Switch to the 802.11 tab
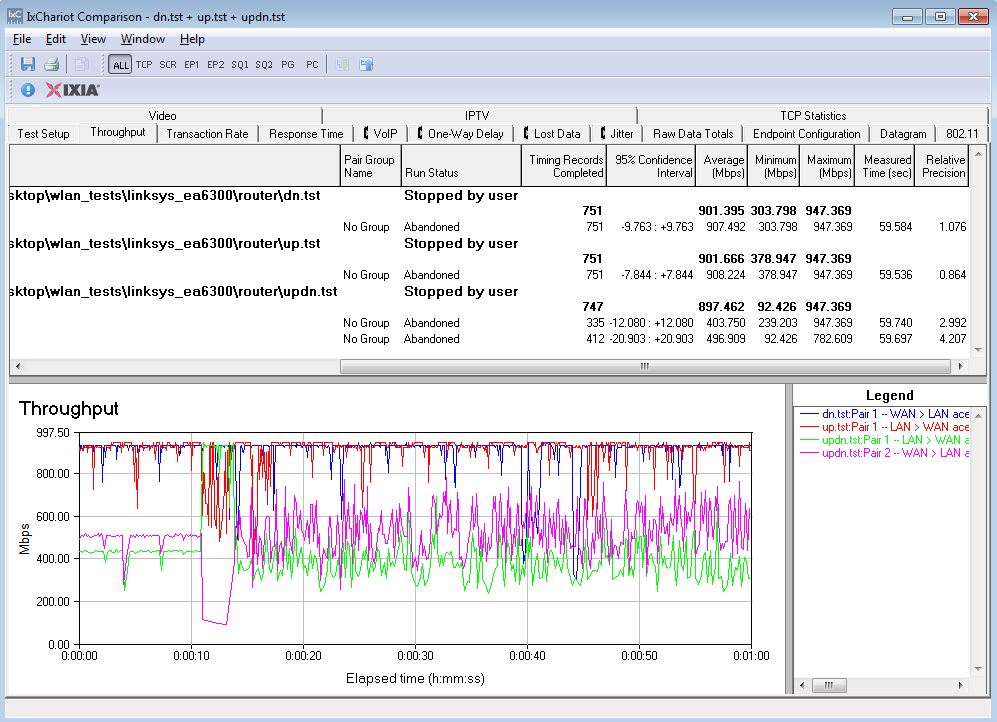Screen dimensions: 997x722 [x=961, y=133]
